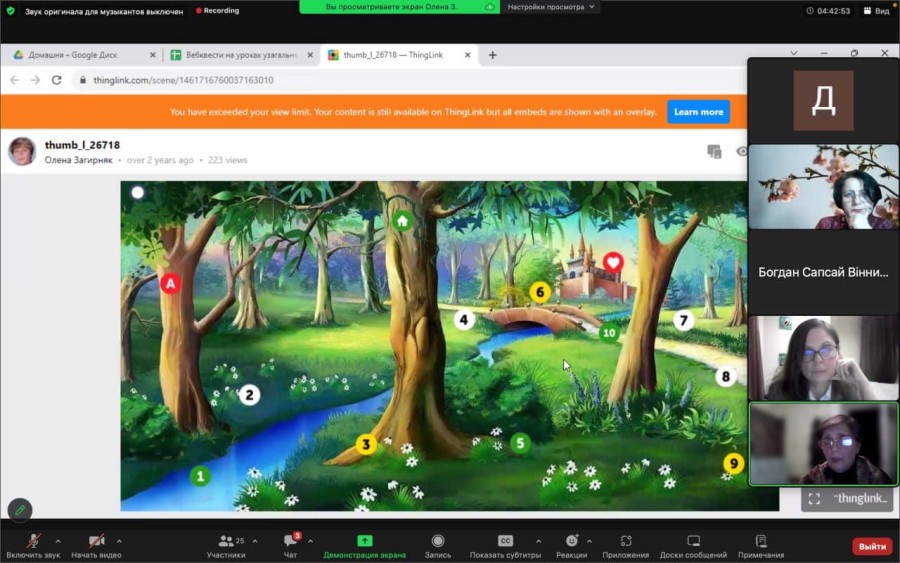The width and height of the screenshot is (900, 563).
Task: Select Богдан Сапсай participant tile
Action: pyautogui.click(x=824, y=272)
